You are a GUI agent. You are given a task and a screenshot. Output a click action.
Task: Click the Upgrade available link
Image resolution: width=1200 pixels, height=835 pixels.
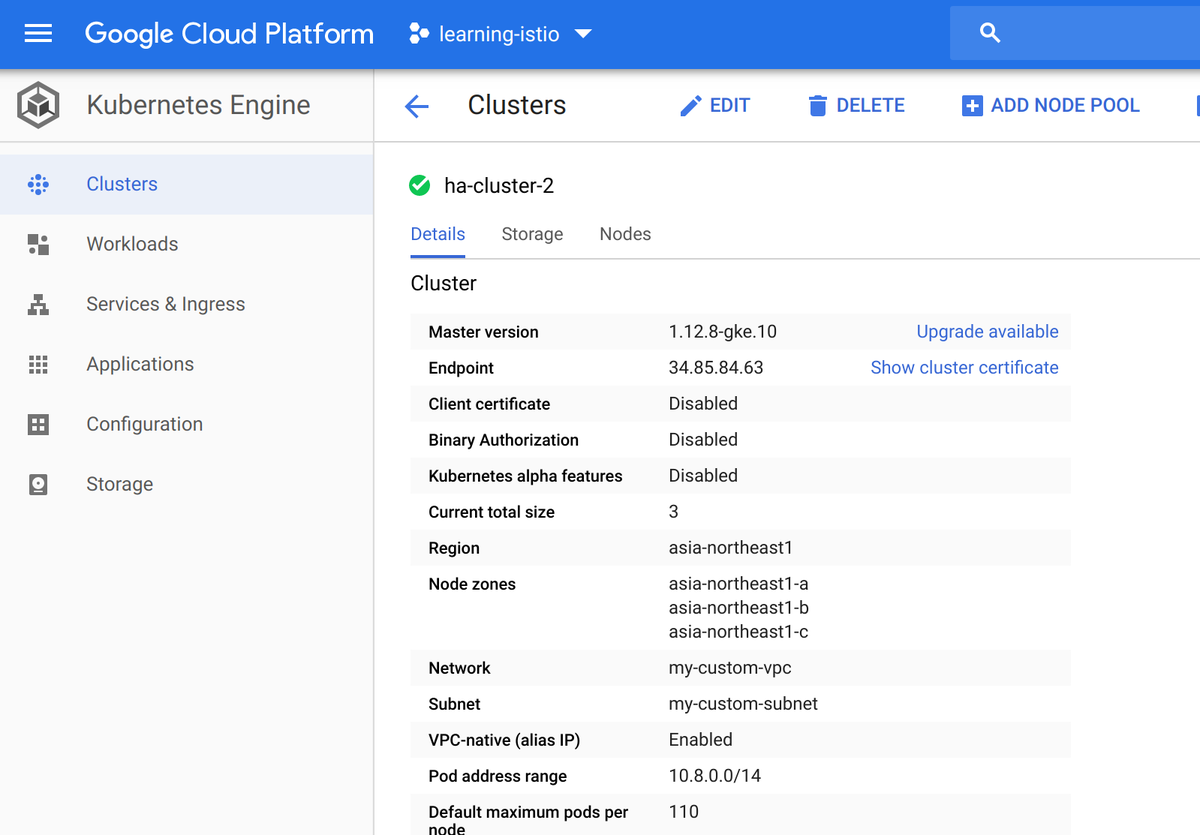click(987, 332)
